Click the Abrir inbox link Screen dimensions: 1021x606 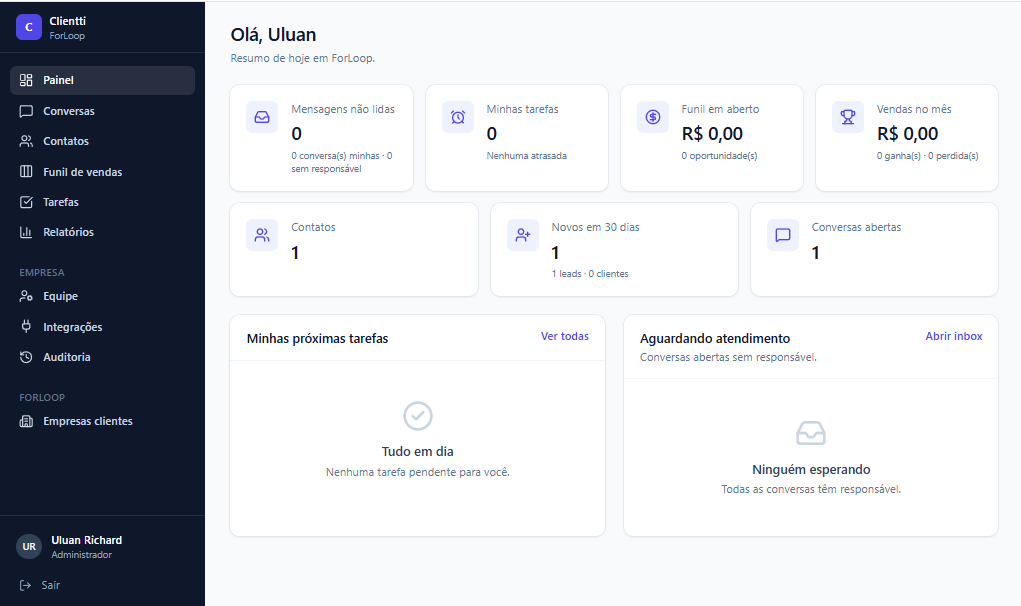pyautogui.click(x=954, y=337)
